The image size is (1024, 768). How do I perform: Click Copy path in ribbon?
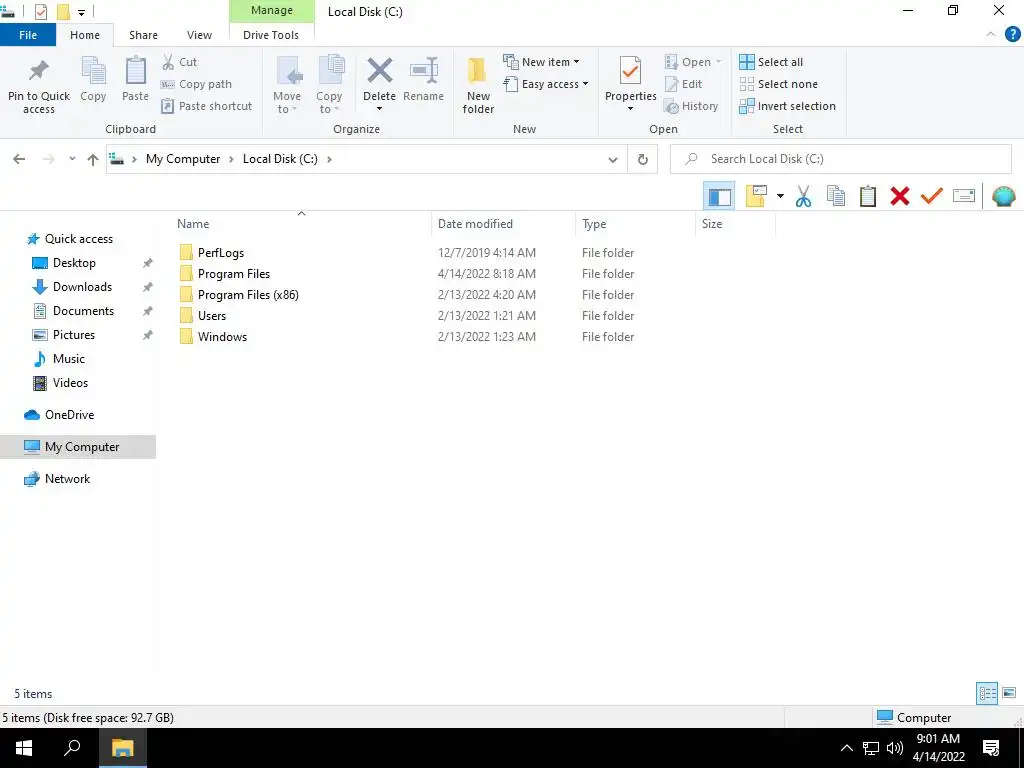(197, 84)
